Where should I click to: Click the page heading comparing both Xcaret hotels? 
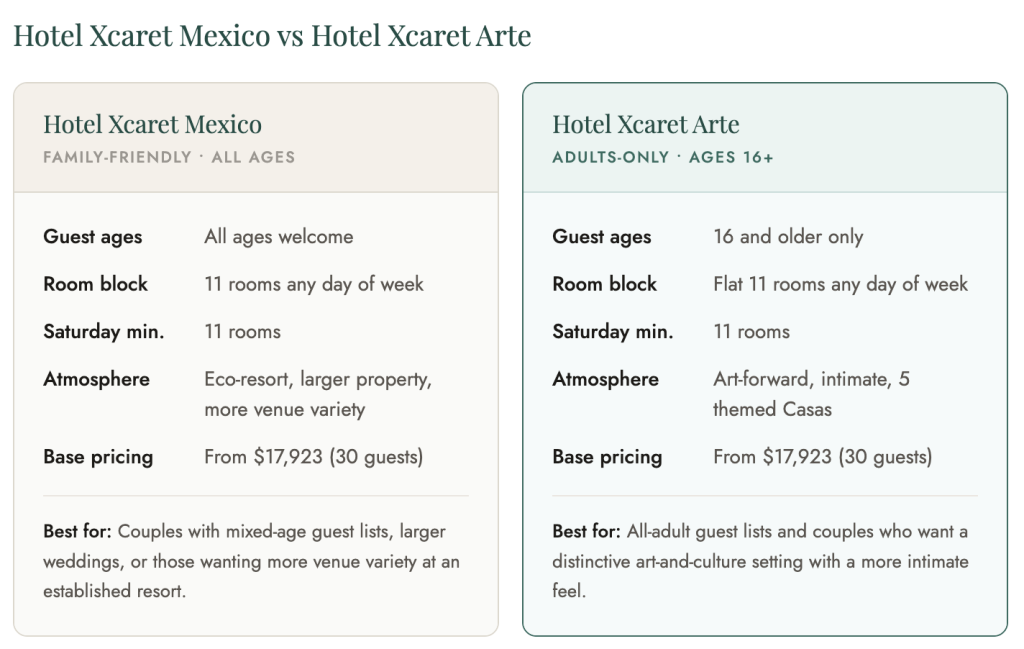click(x=272, y=36)
